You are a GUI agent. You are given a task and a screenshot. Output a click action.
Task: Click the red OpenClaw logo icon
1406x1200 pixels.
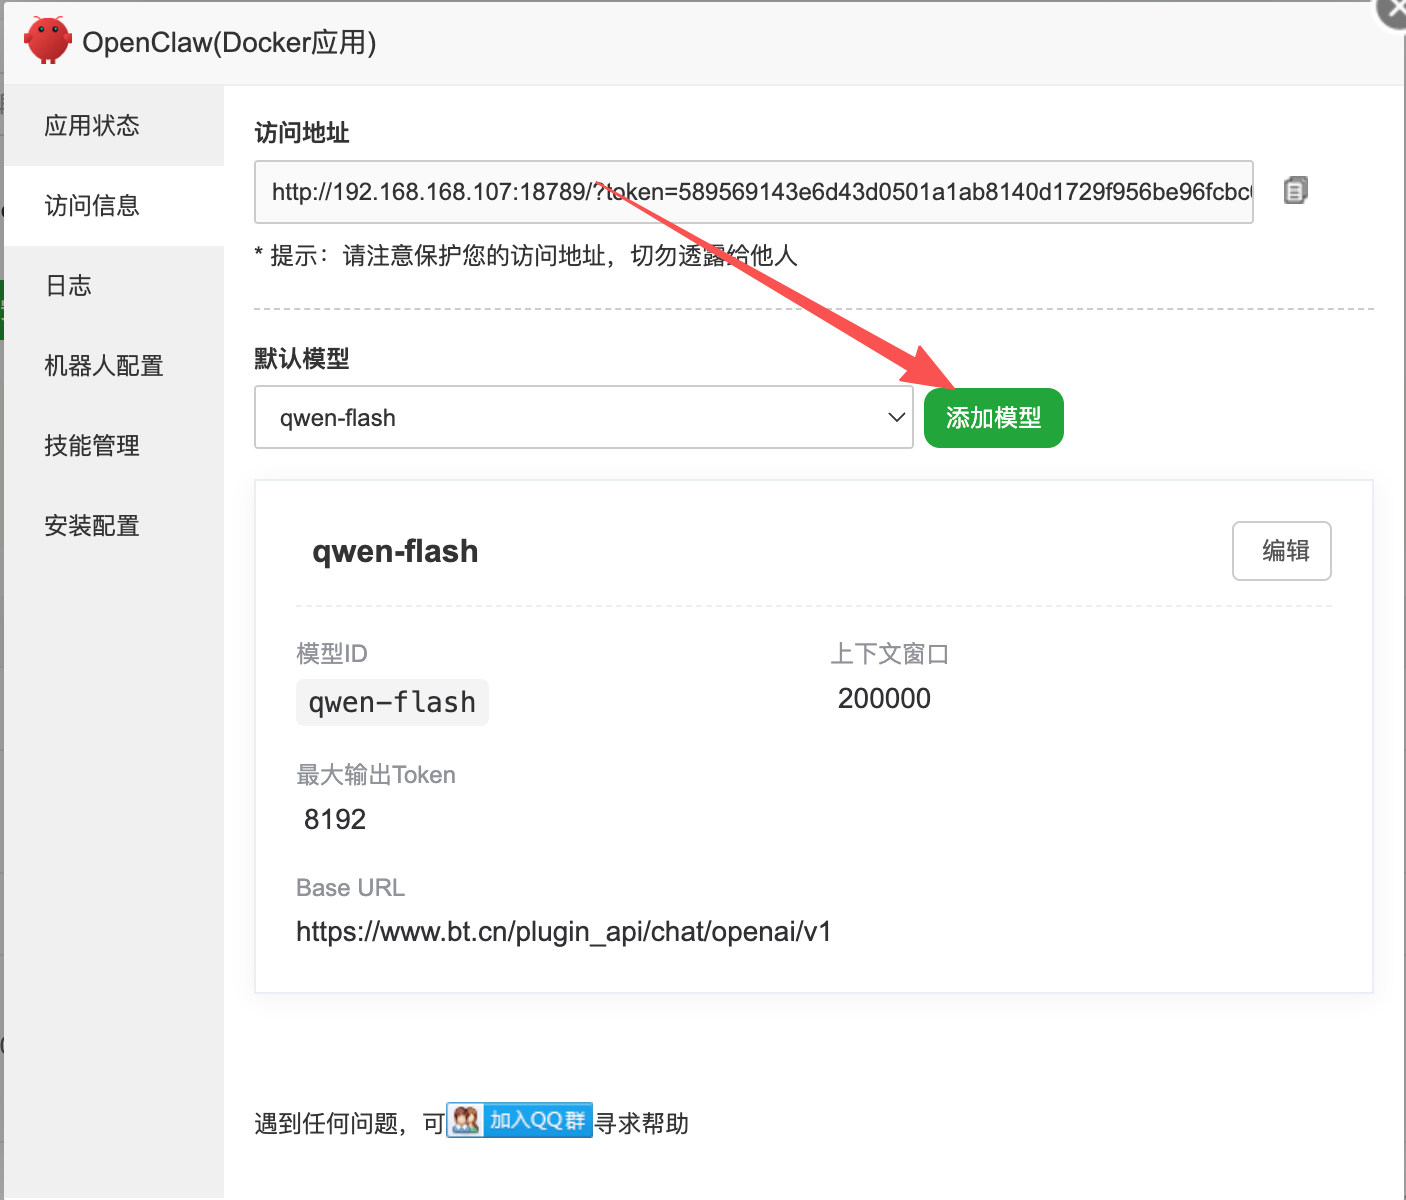pyautogui.click(x=48, y=41)
